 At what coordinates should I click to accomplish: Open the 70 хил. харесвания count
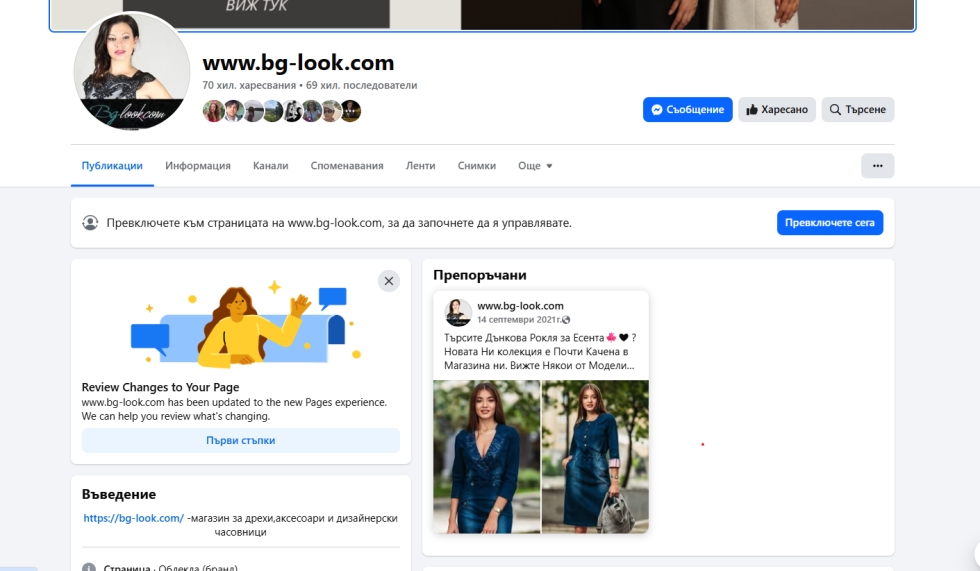pos(249,85)
